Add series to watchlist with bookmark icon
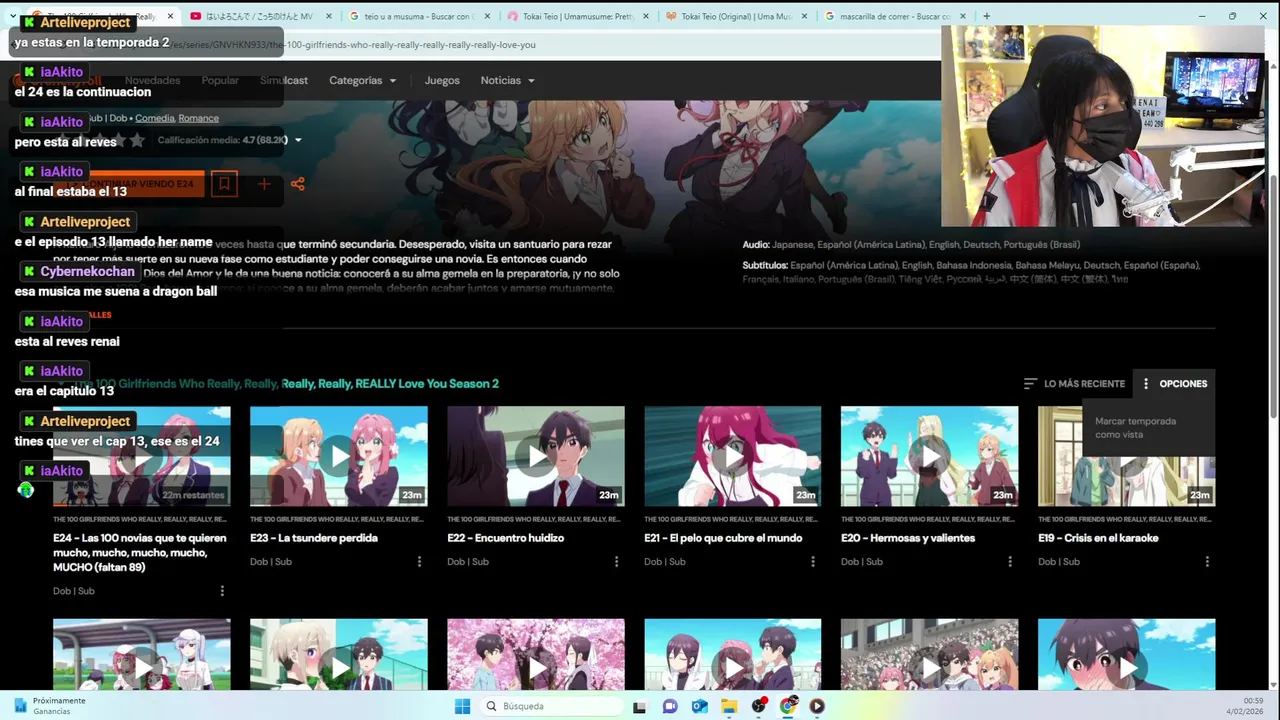The width and height of the screenshot is (1280, 720). (x=224, y=183)
